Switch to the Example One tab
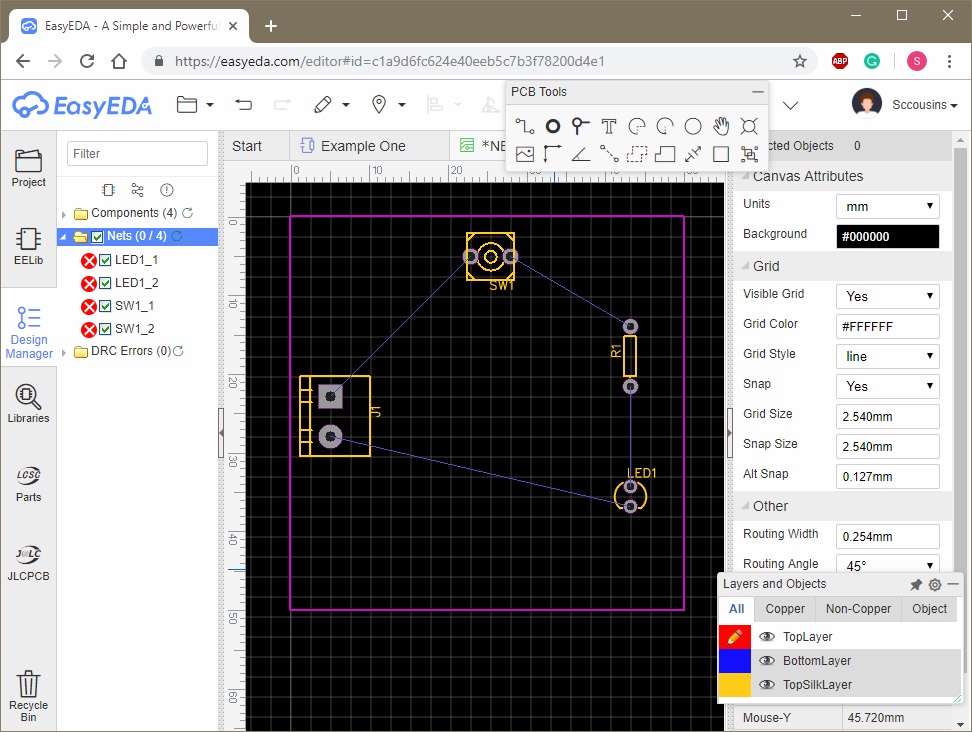Image resolution: width=972 pixels, height=732 pixels. [362, 146]
